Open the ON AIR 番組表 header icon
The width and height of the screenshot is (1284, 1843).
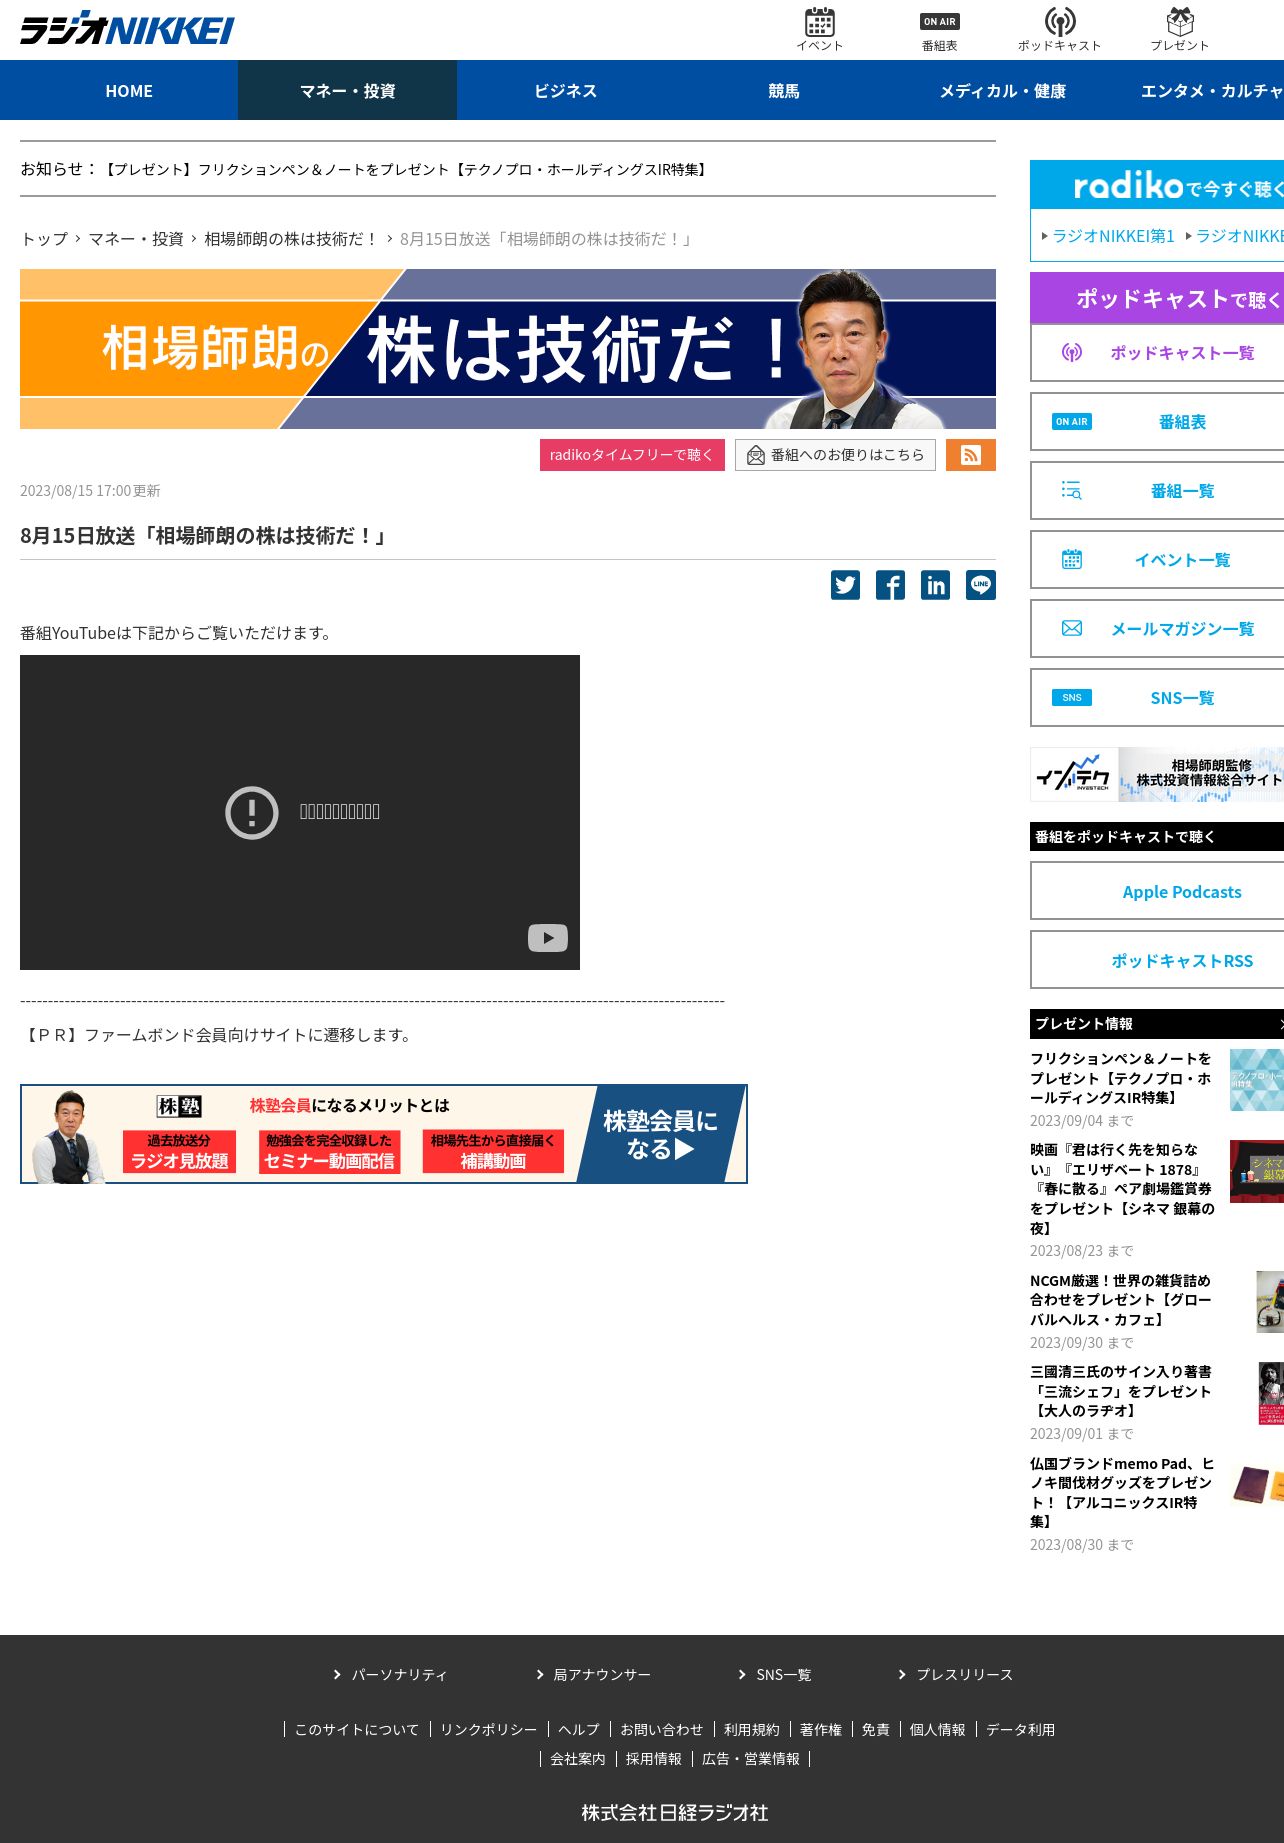(x=939, y=31)
